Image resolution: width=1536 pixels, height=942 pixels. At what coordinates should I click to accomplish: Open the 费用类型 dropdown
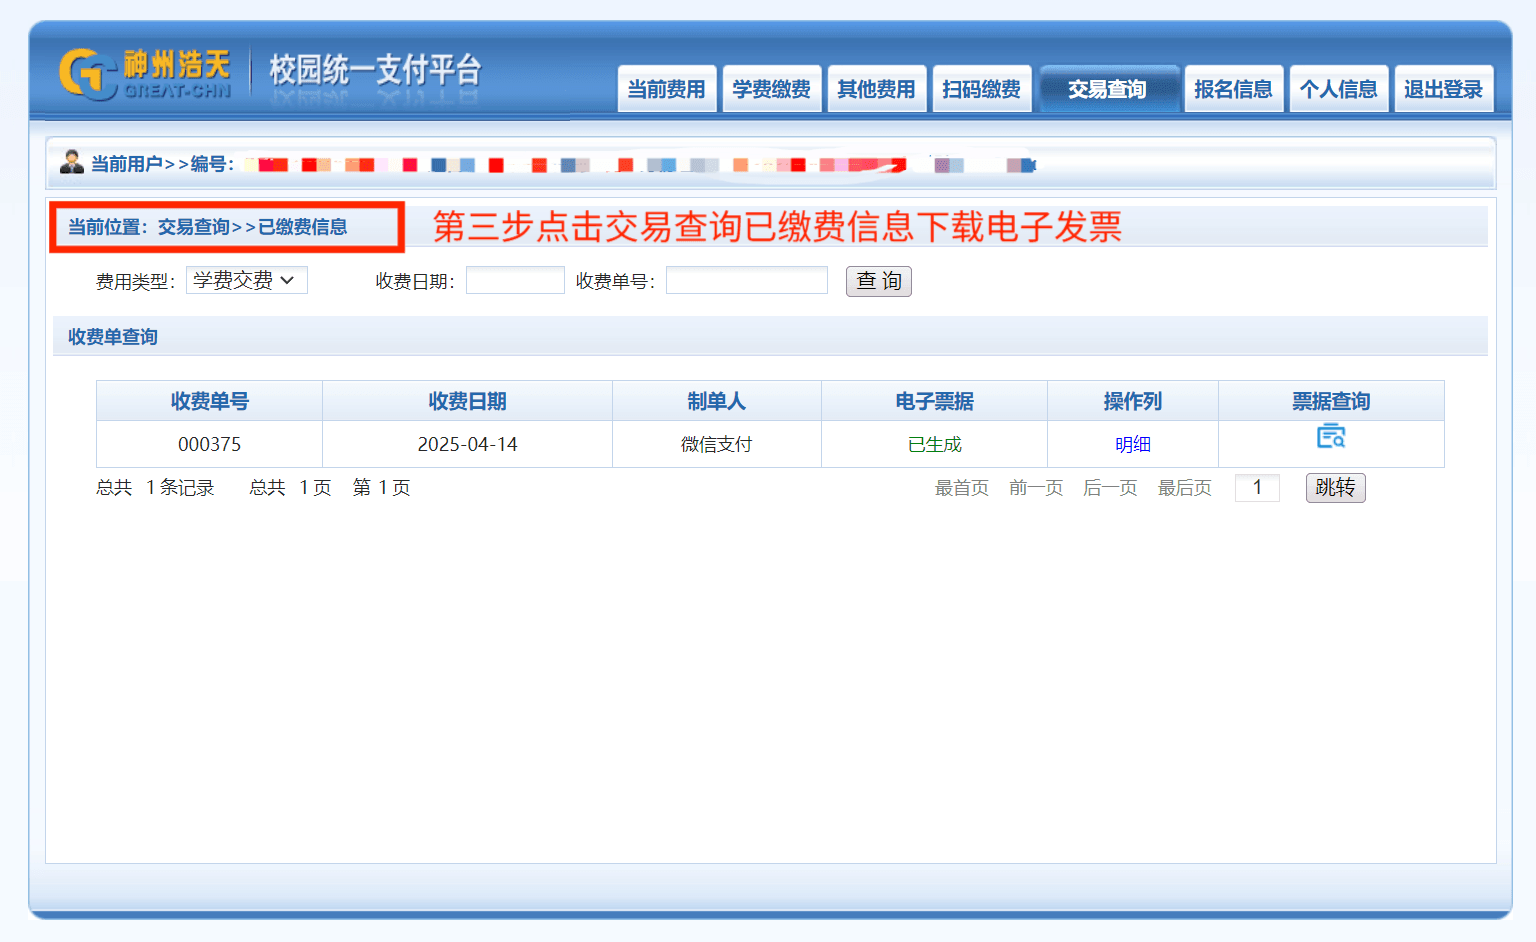[246, 281]
